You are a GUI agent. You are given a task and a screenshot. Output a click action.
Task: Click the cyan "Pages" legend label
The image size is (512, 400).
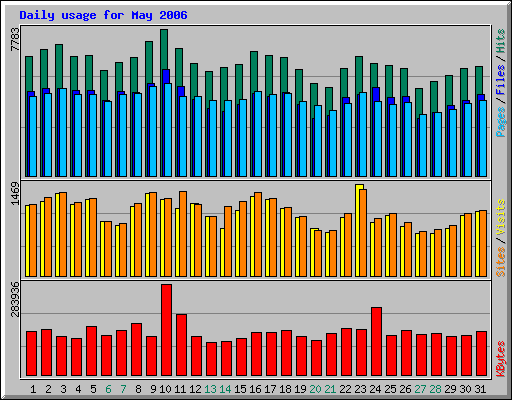[501, 122]
